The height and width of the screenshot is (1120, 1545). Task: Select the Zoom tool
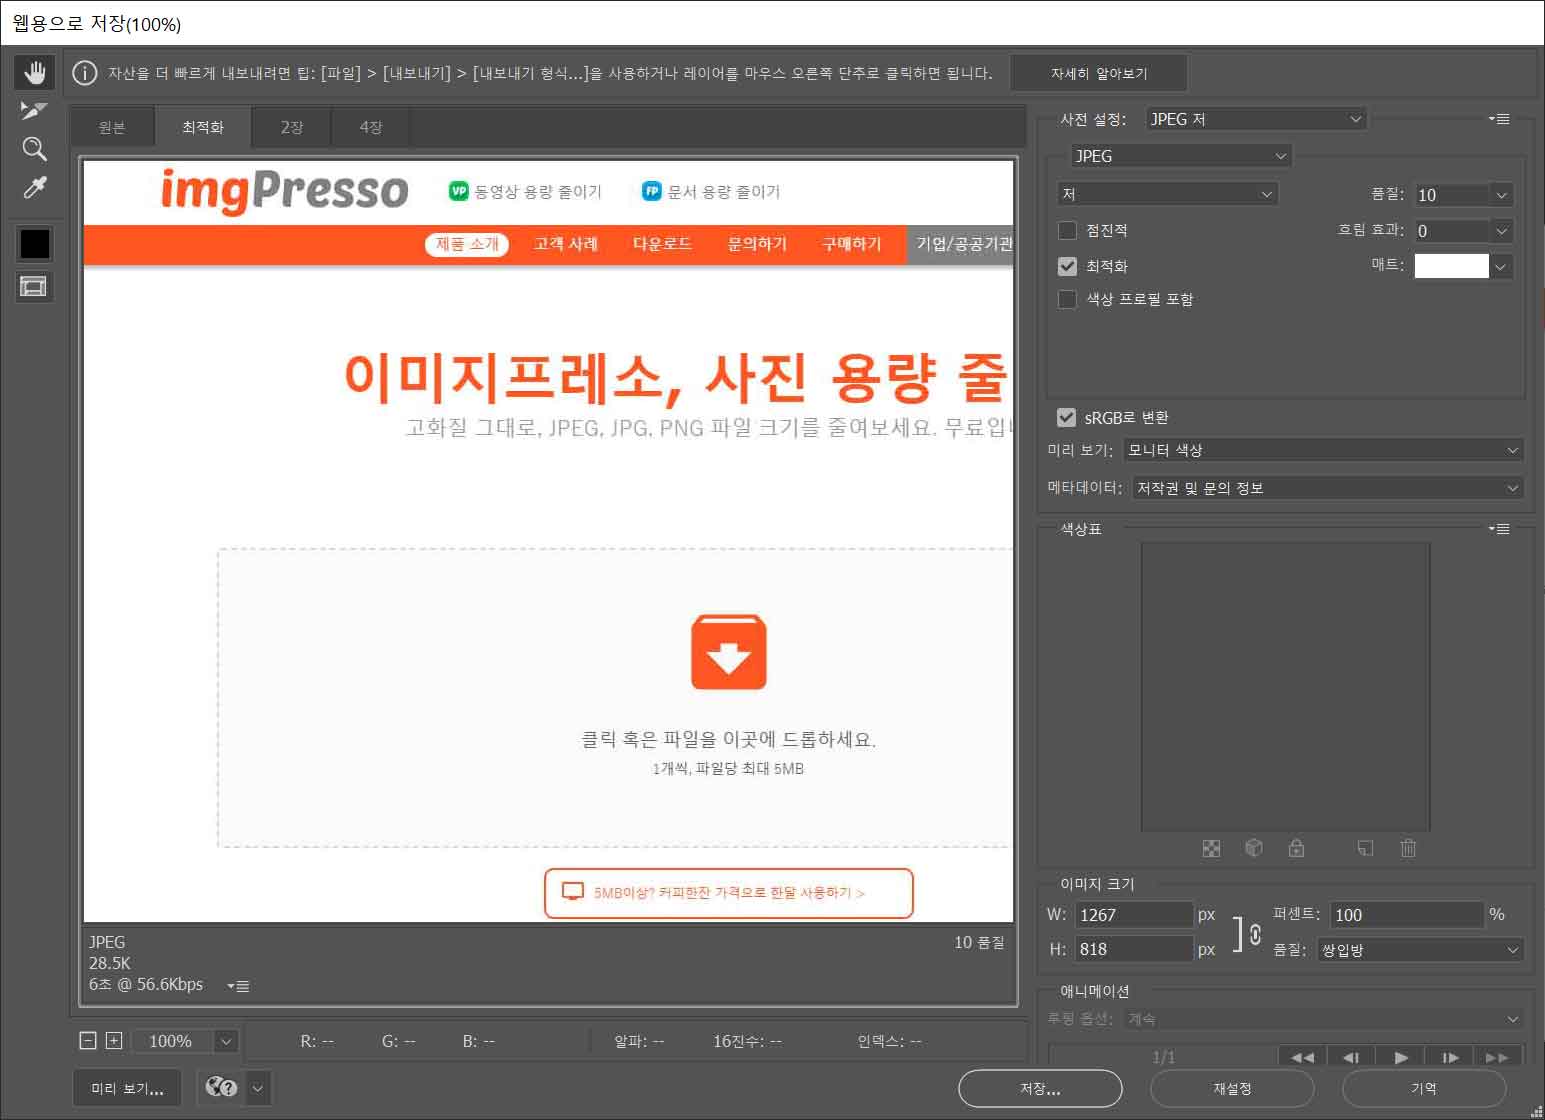coord(34,148)
